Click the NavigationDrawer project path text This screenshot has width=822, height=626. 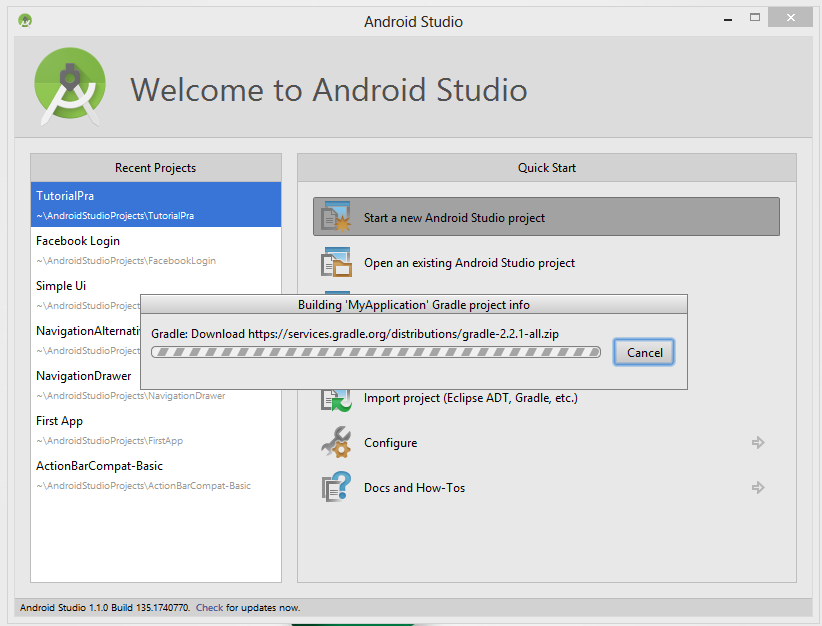(x=131, y=395)
